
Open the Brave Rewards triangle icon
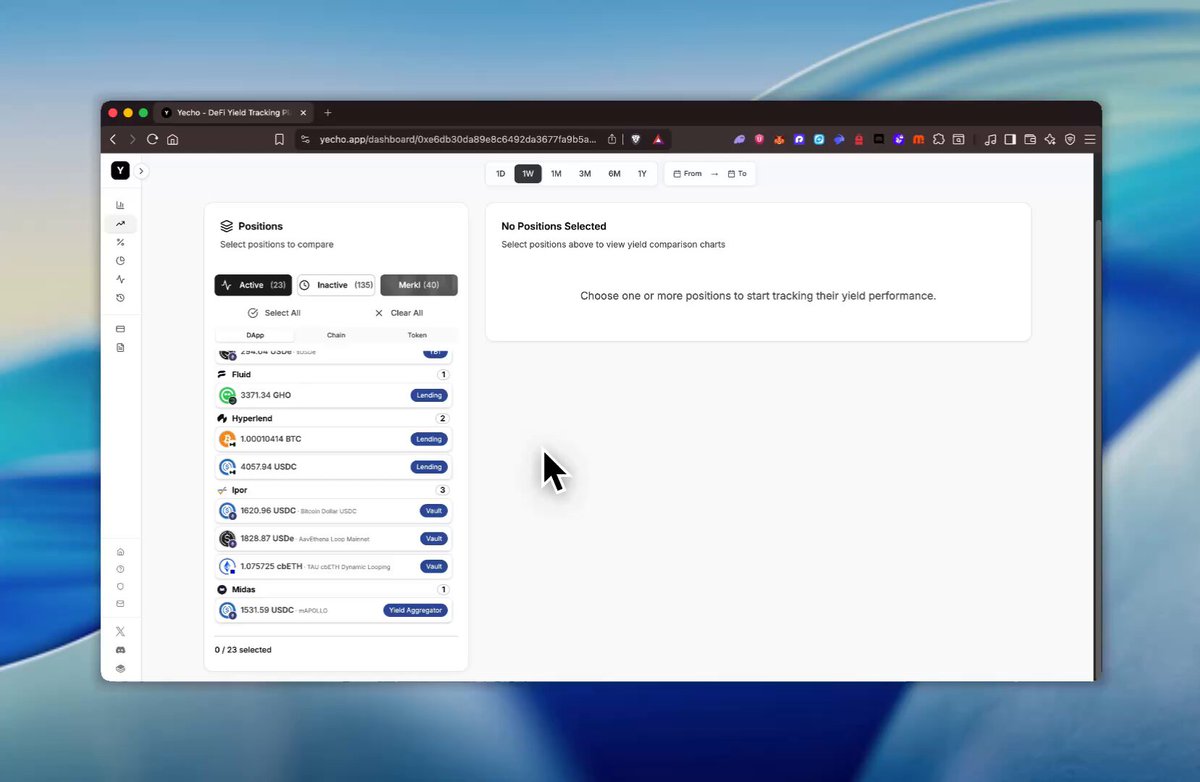pos(658,140)
